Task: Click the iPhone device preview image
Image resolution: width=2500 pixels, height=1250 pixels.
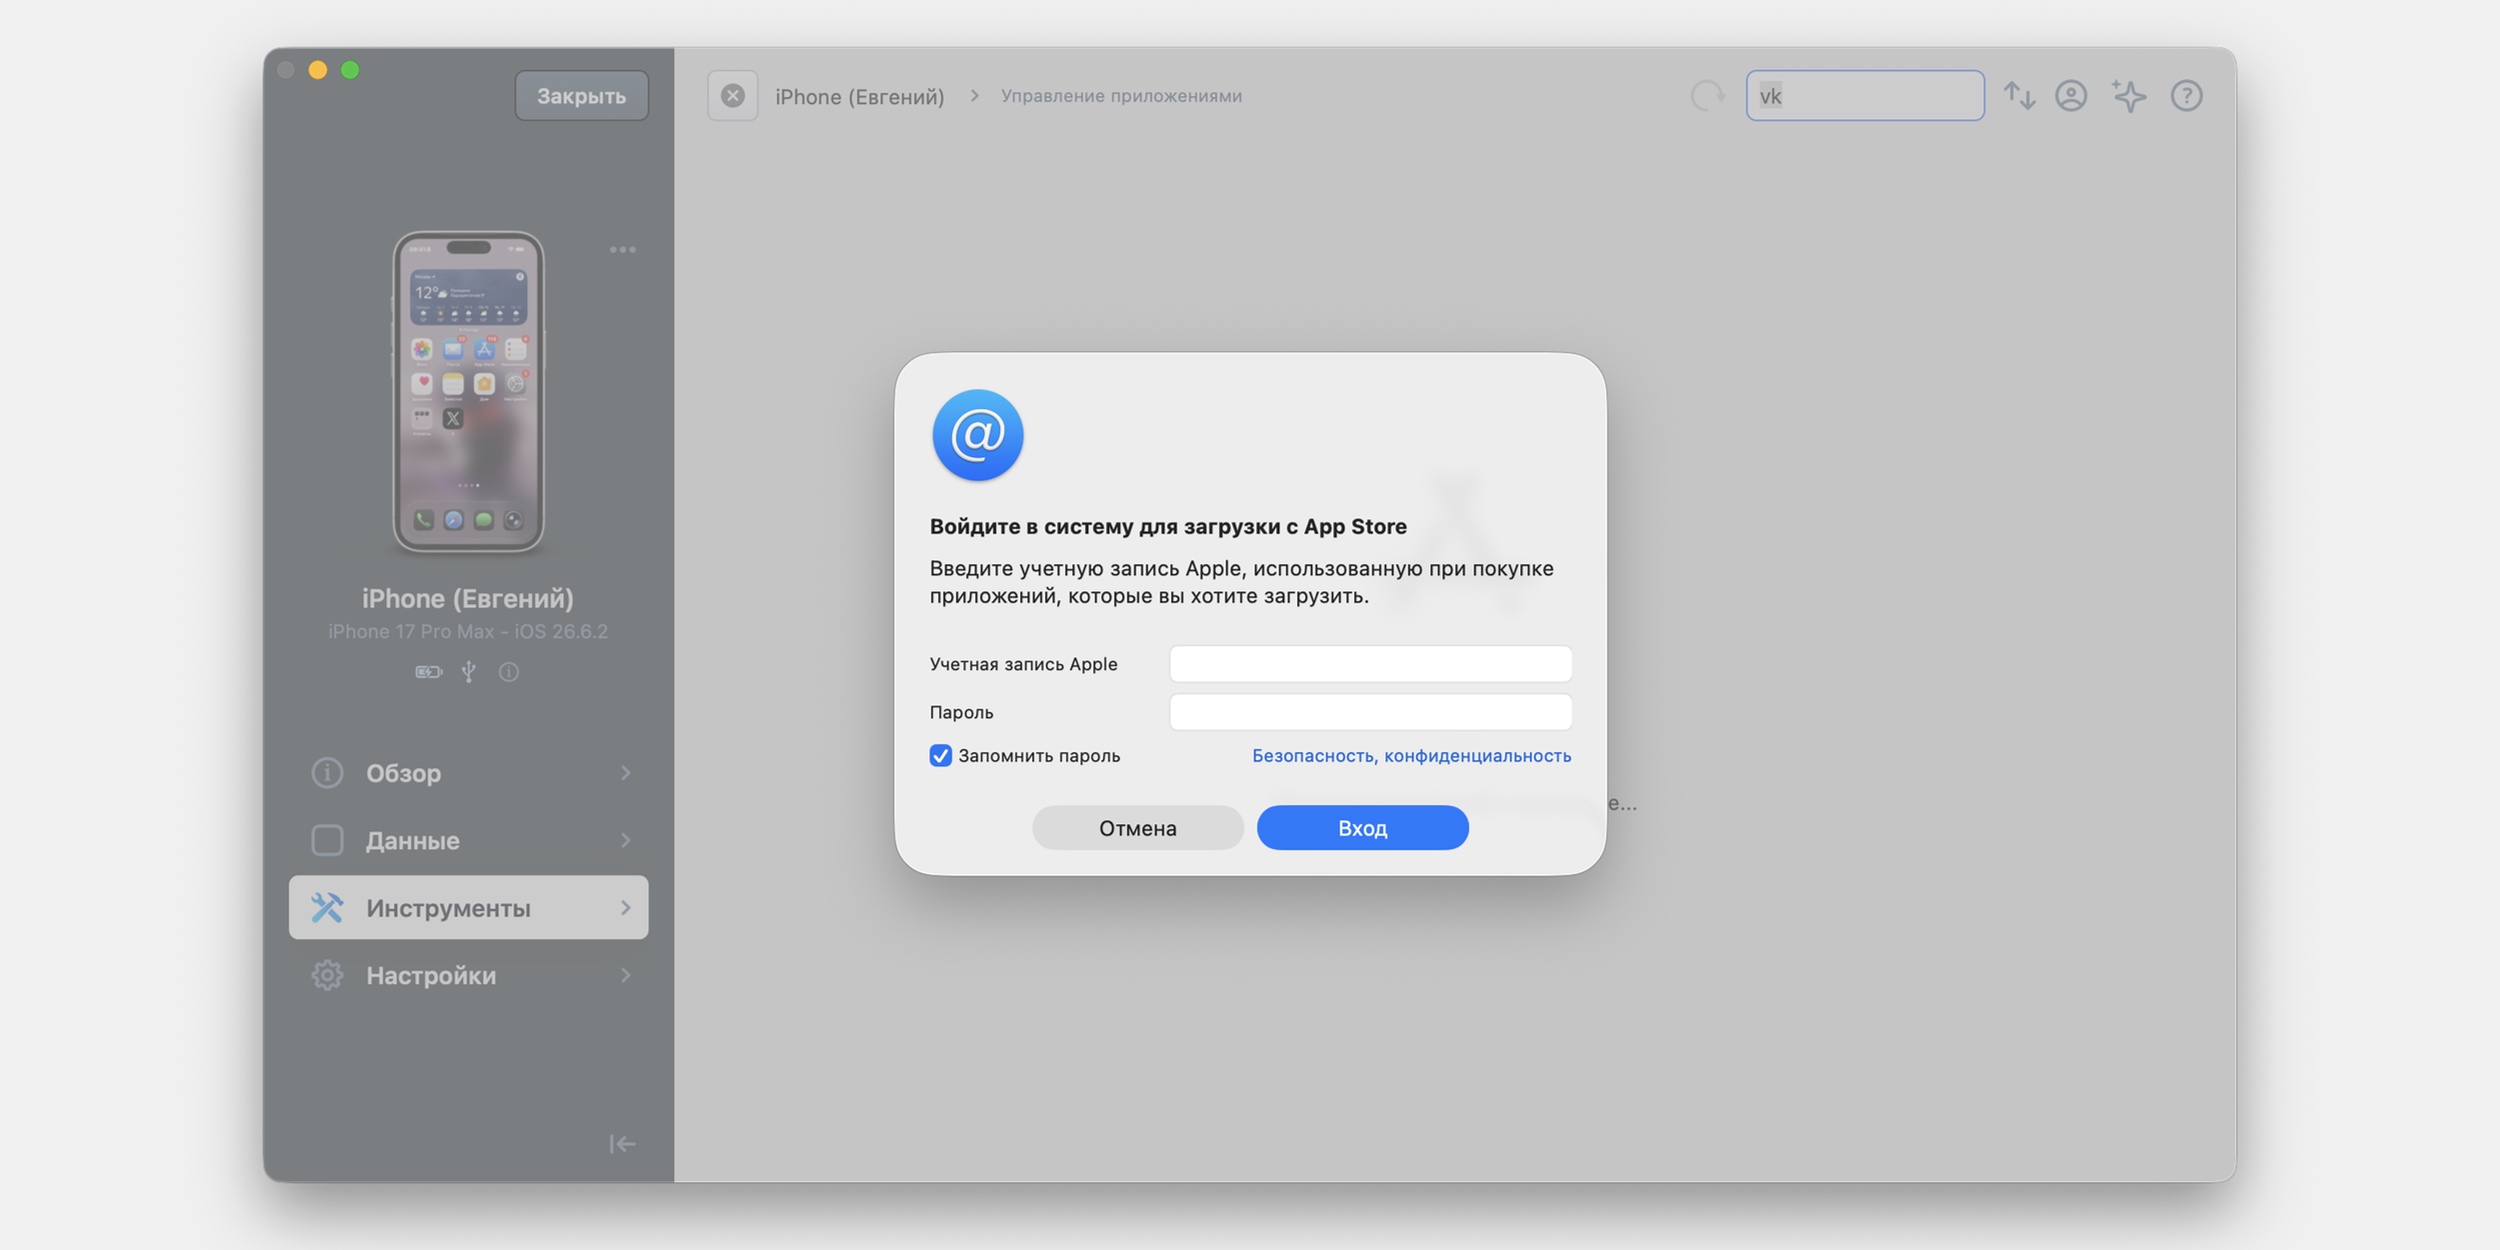Action: (468, 392)
